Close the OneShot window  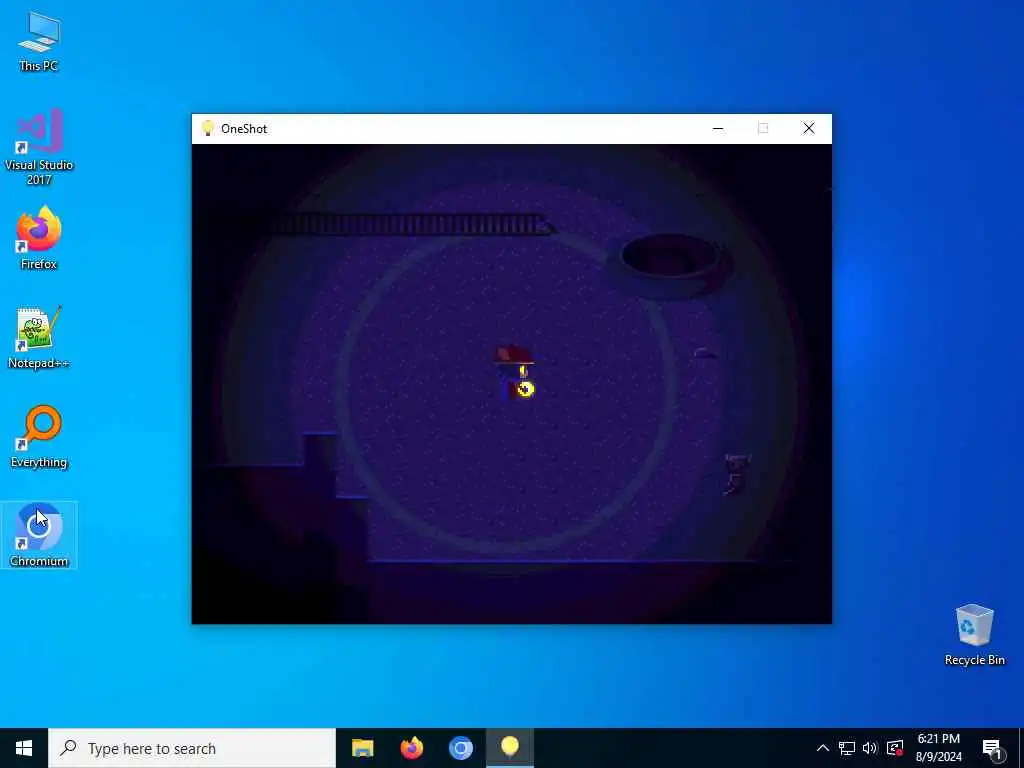808,129
